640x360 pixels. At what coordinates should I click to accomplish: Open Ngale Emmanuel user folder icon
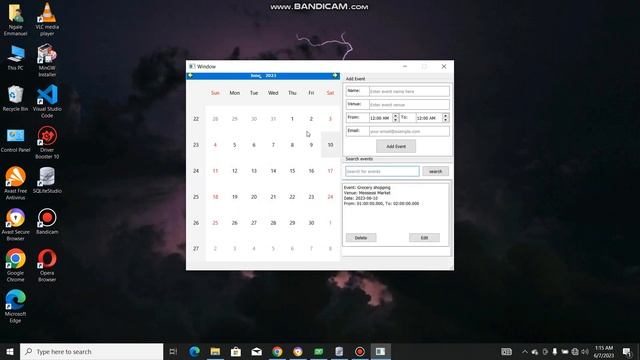point(16,19)
